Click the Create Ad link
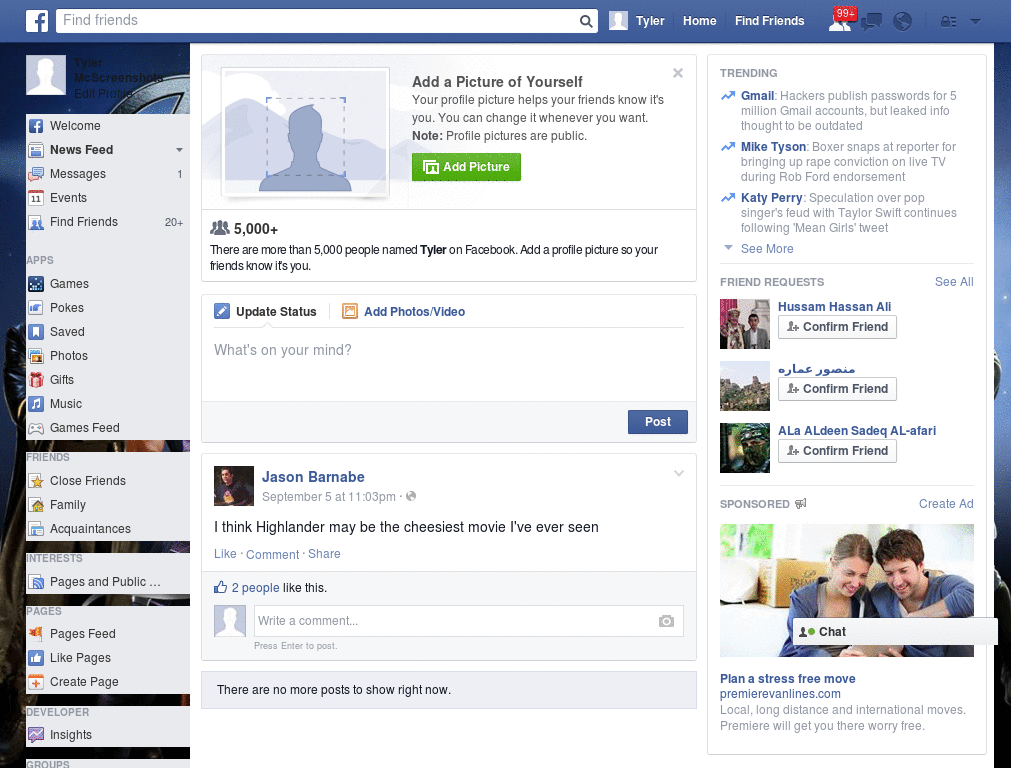This screenshot has width=1024, height=768. click(946, 504)
